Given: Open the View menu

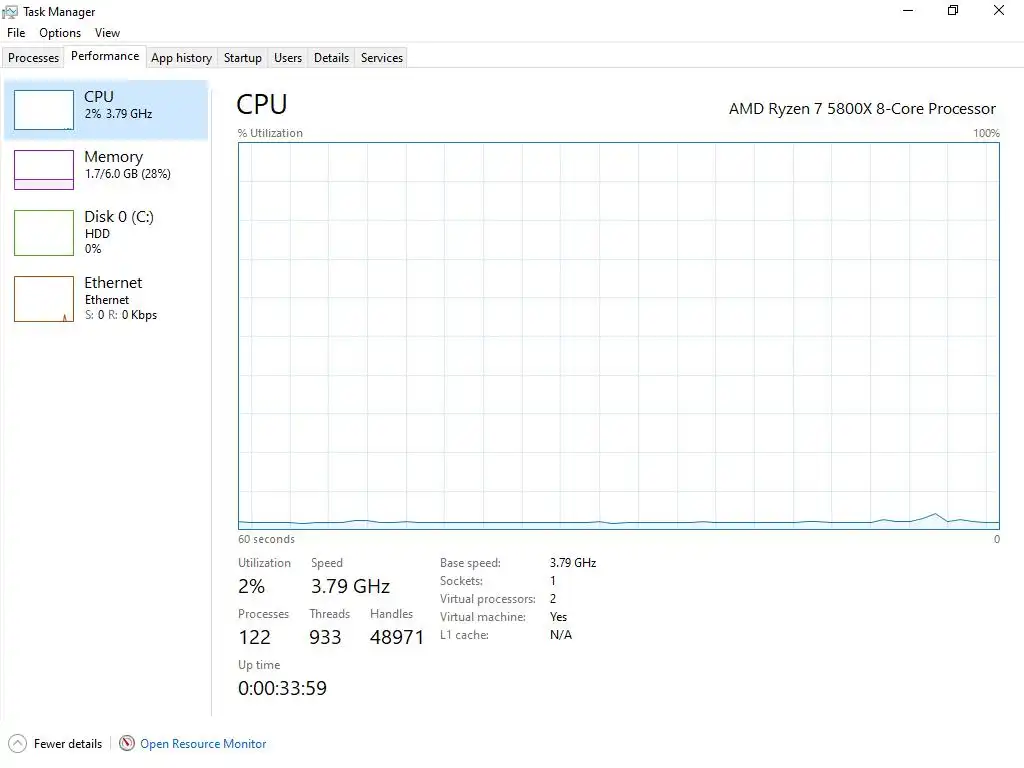Looking at the screenshot, I should 107,33.
